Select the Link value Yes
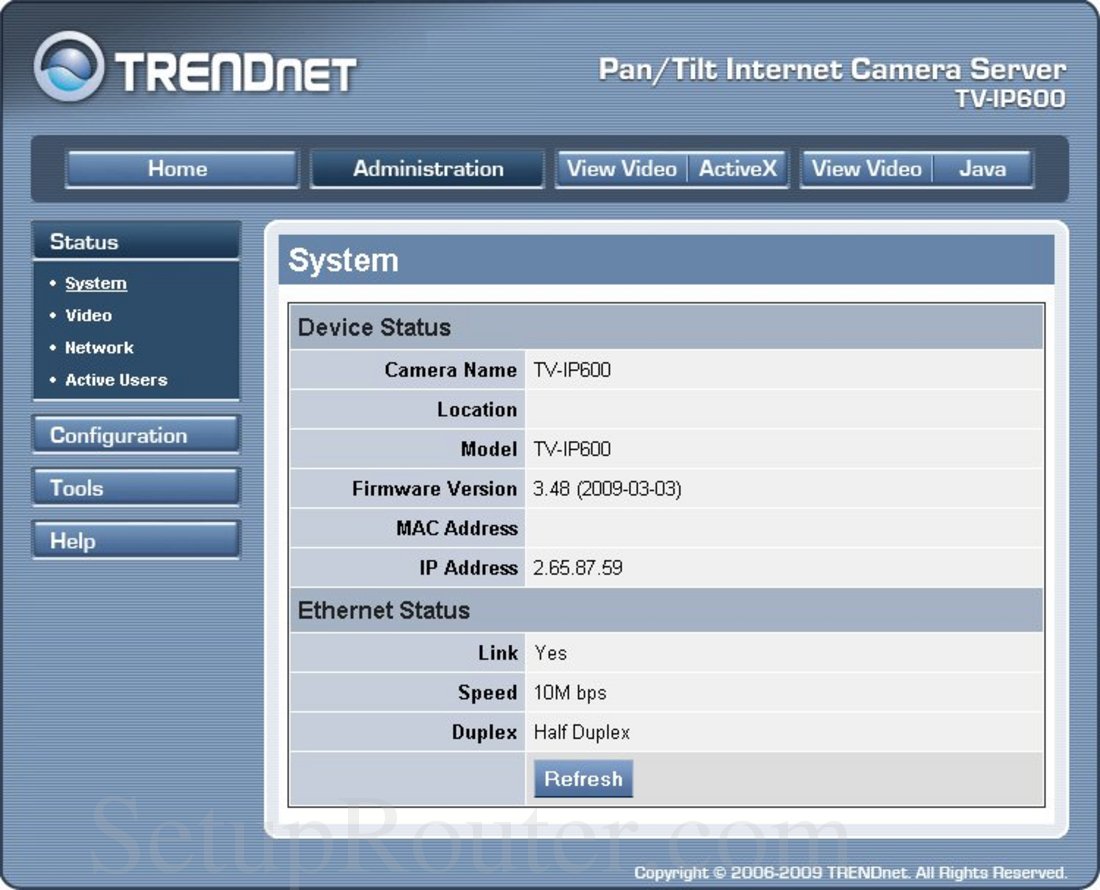1100x890 pixels. pyautogui.click(x=551, y=654)
